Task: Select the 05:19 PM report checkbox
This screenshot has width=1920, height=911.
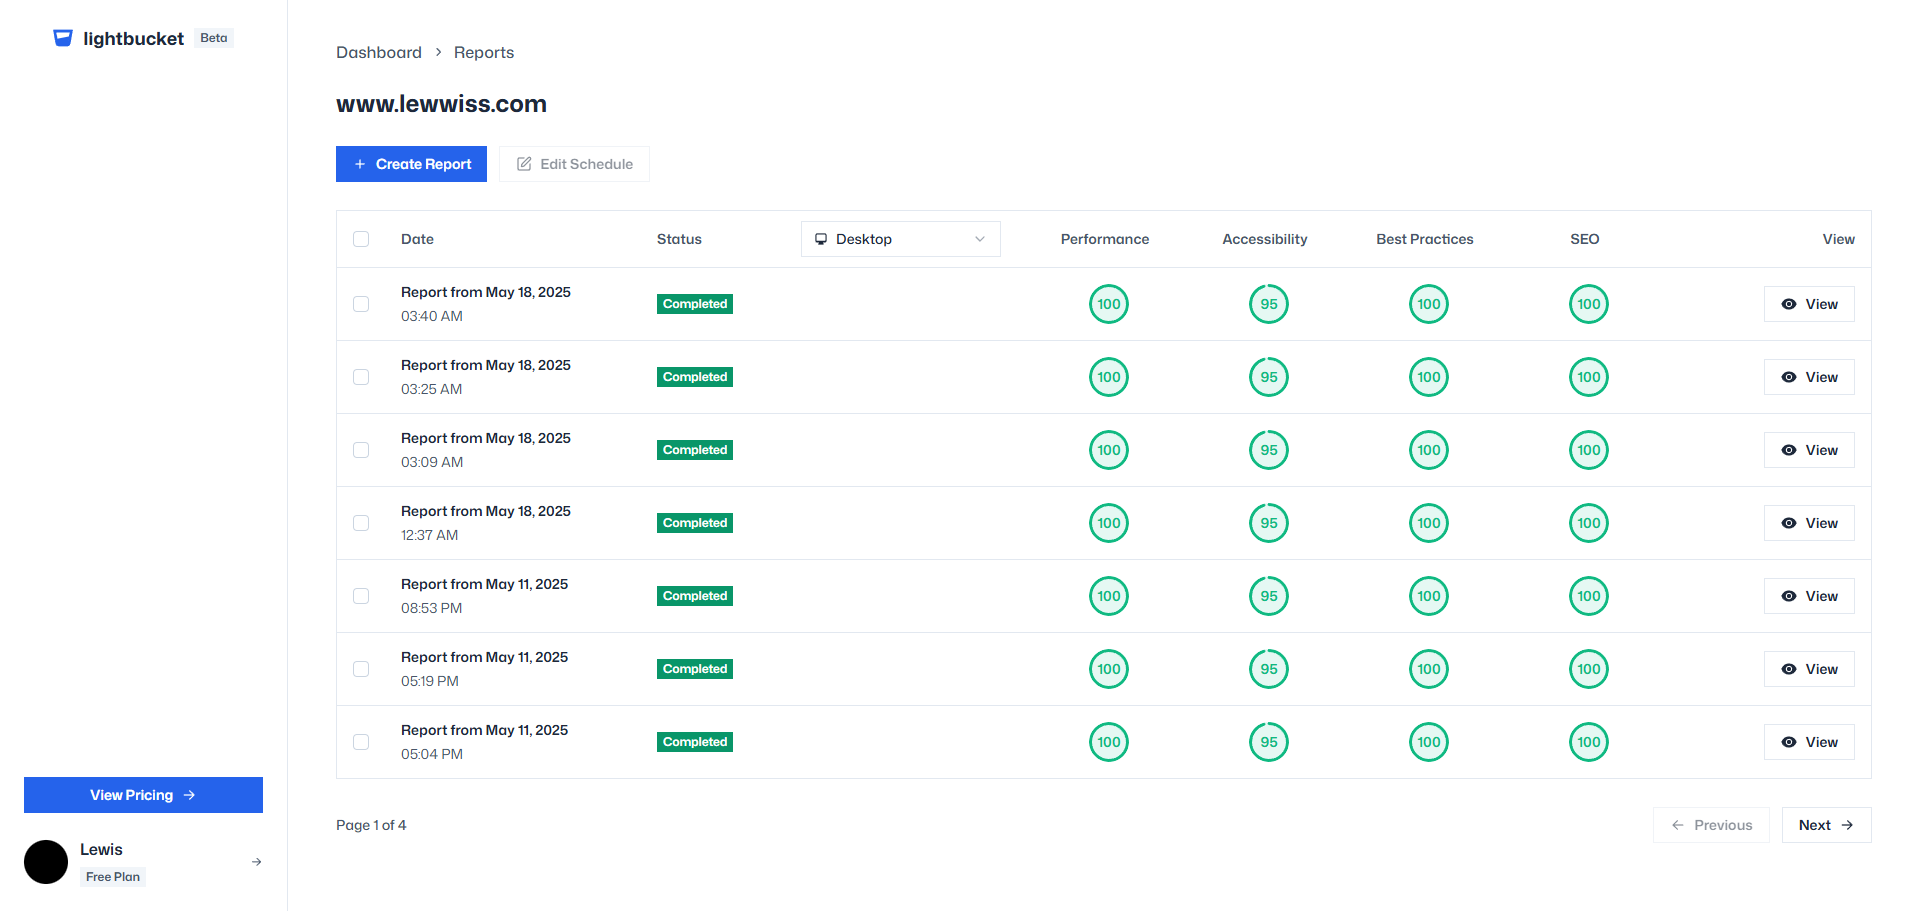Action: 361,669
